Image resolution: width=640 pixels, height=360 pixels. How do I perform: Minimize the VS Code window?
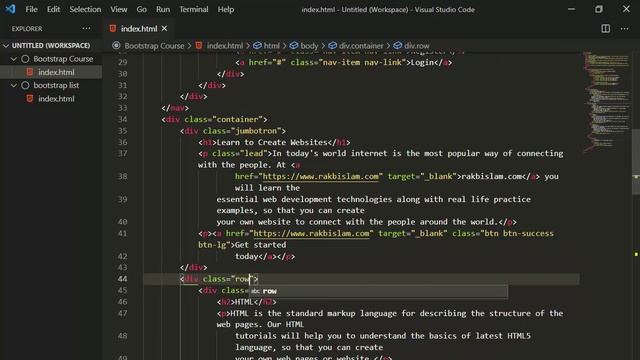[571, 9]
